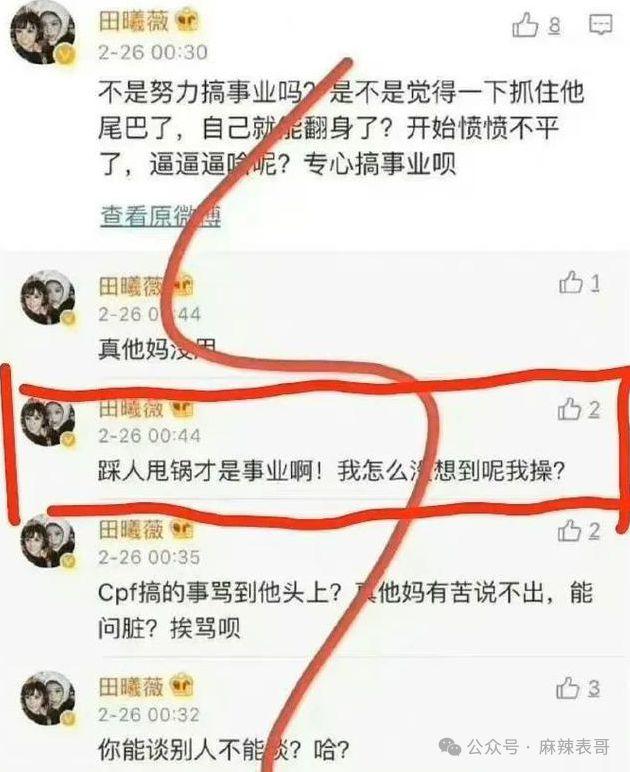Open username 田曦薇 on the 00:35 comment
630x772 pixels.
(x=131, y=530)
